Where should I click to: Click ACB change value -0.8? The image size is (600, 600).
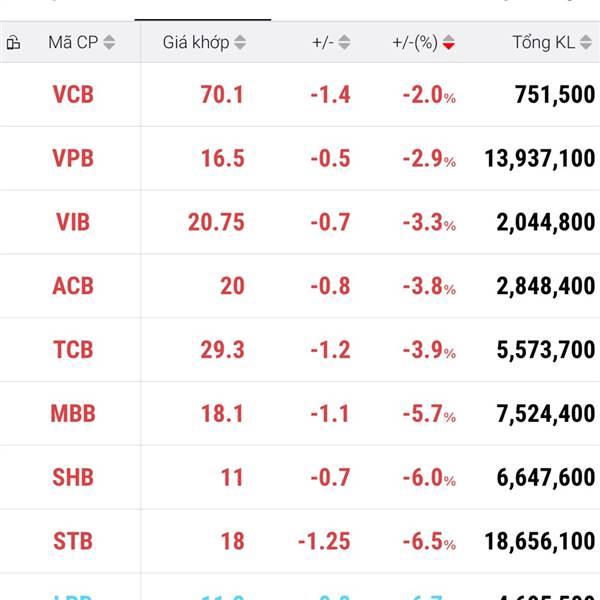[330, 286]
